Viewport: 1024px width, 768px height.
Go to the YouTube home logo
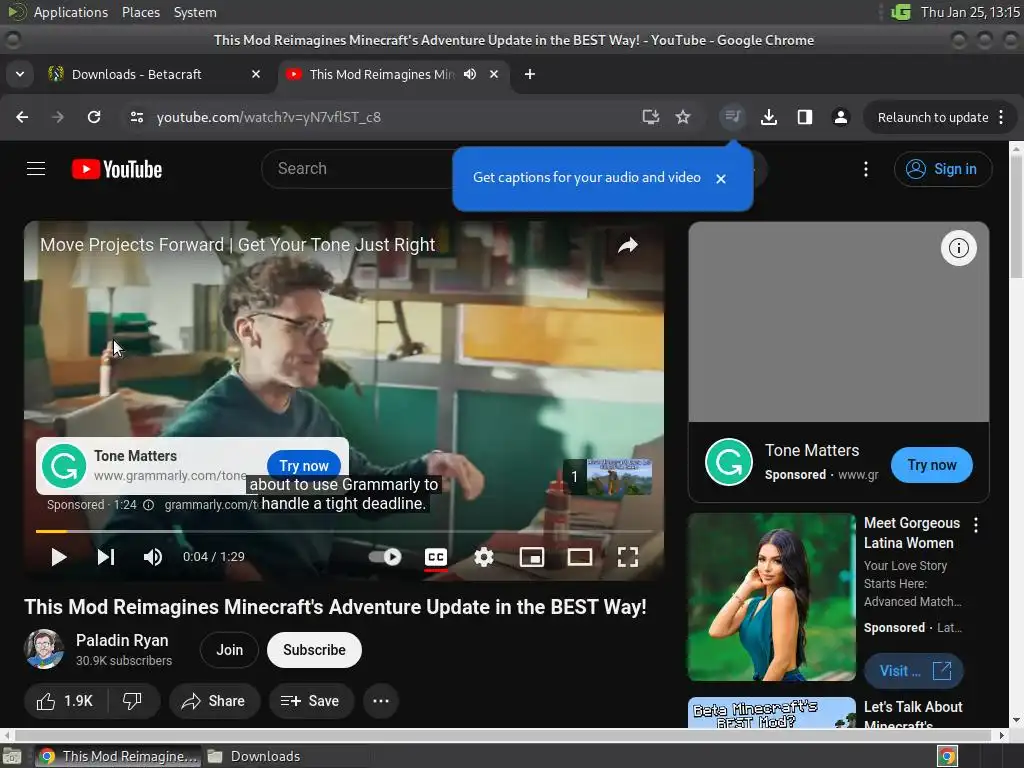(117, 169)
